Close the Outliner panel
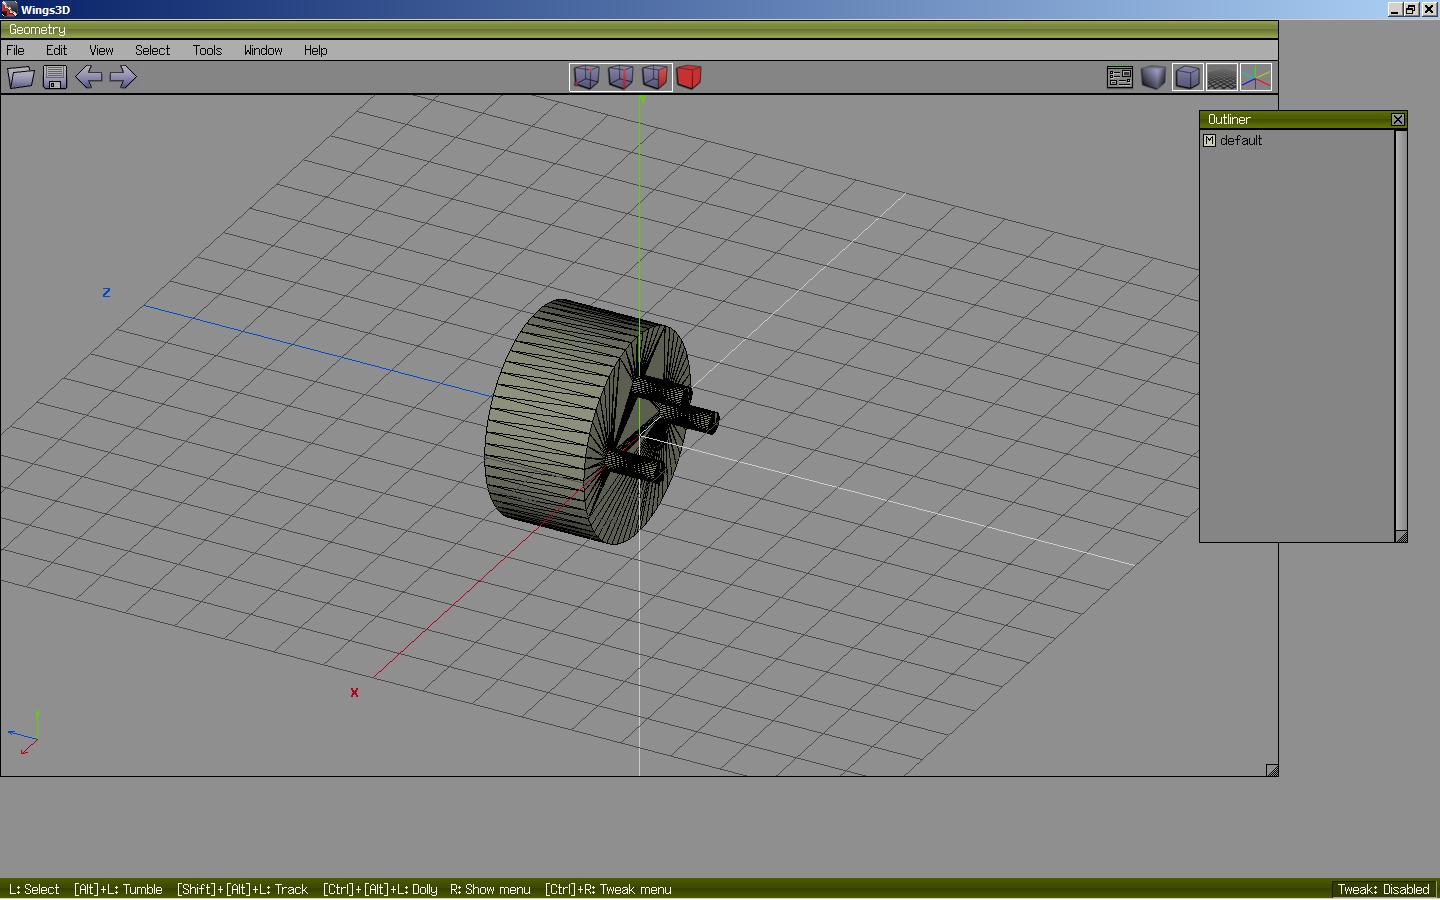 click(x=1398, y=120)
